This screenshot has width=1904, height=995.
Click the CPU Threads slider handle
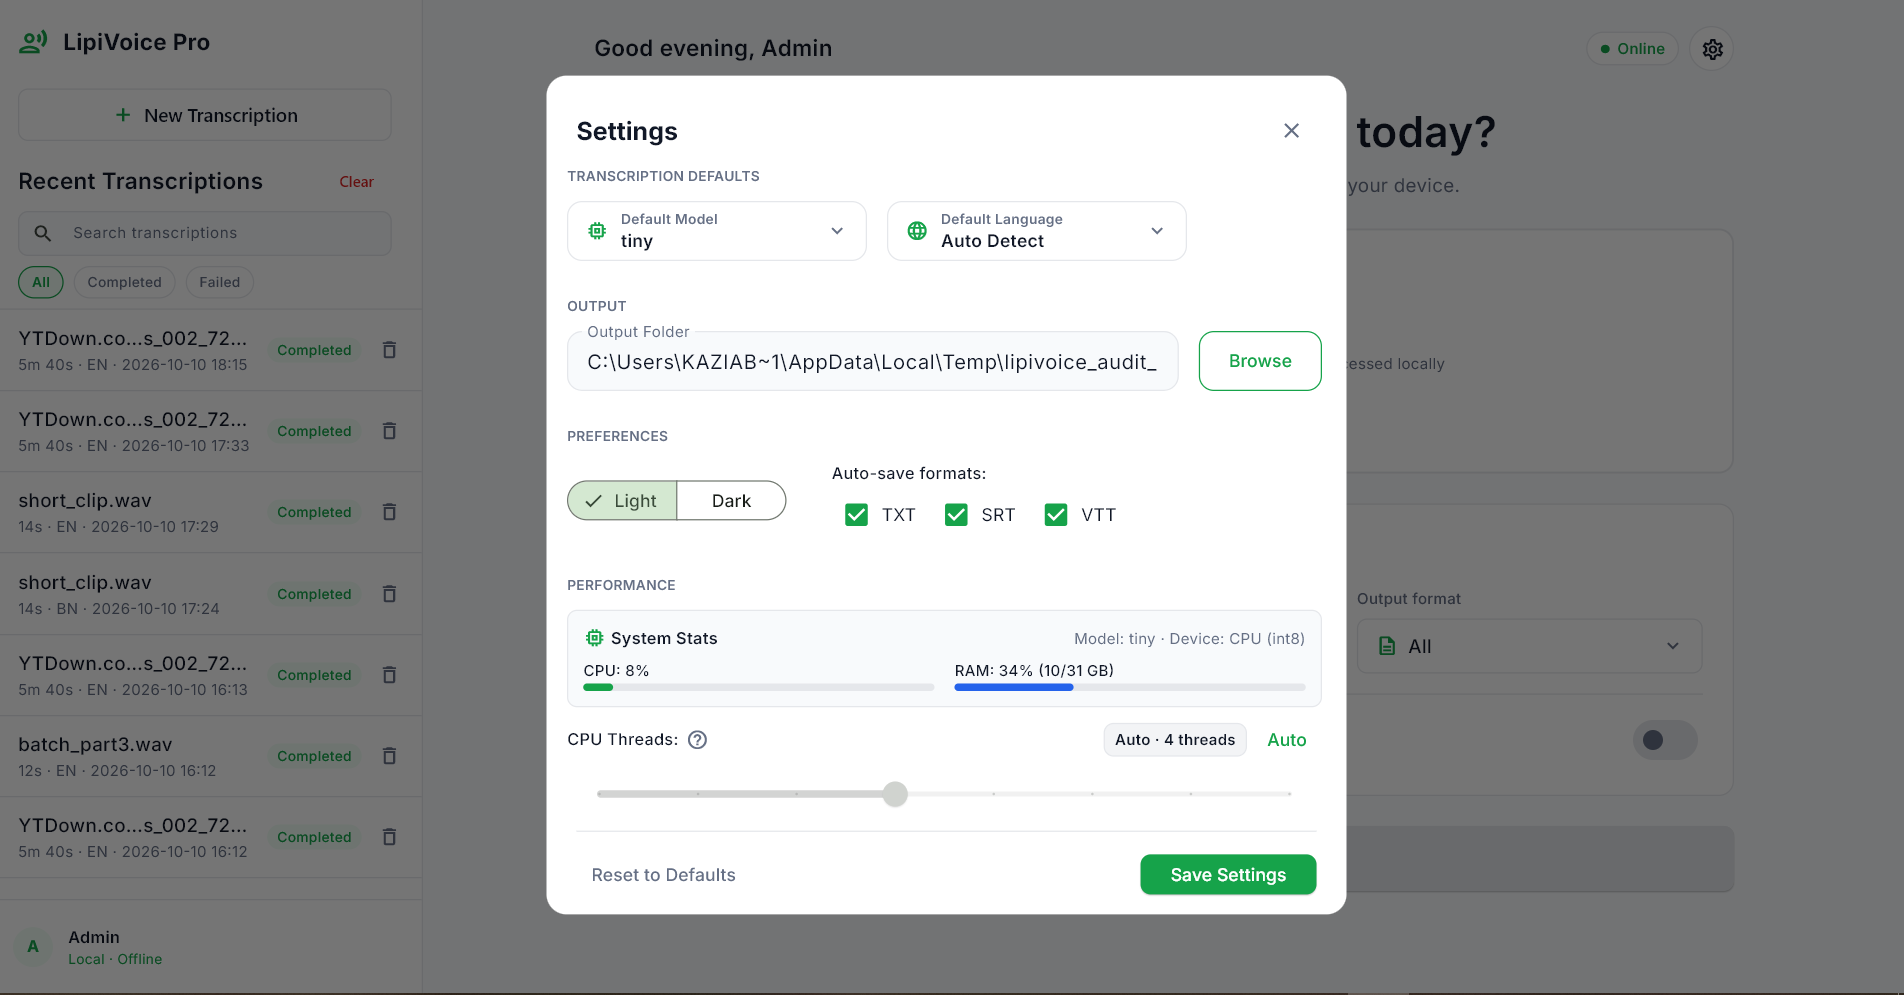coord(895,794)
